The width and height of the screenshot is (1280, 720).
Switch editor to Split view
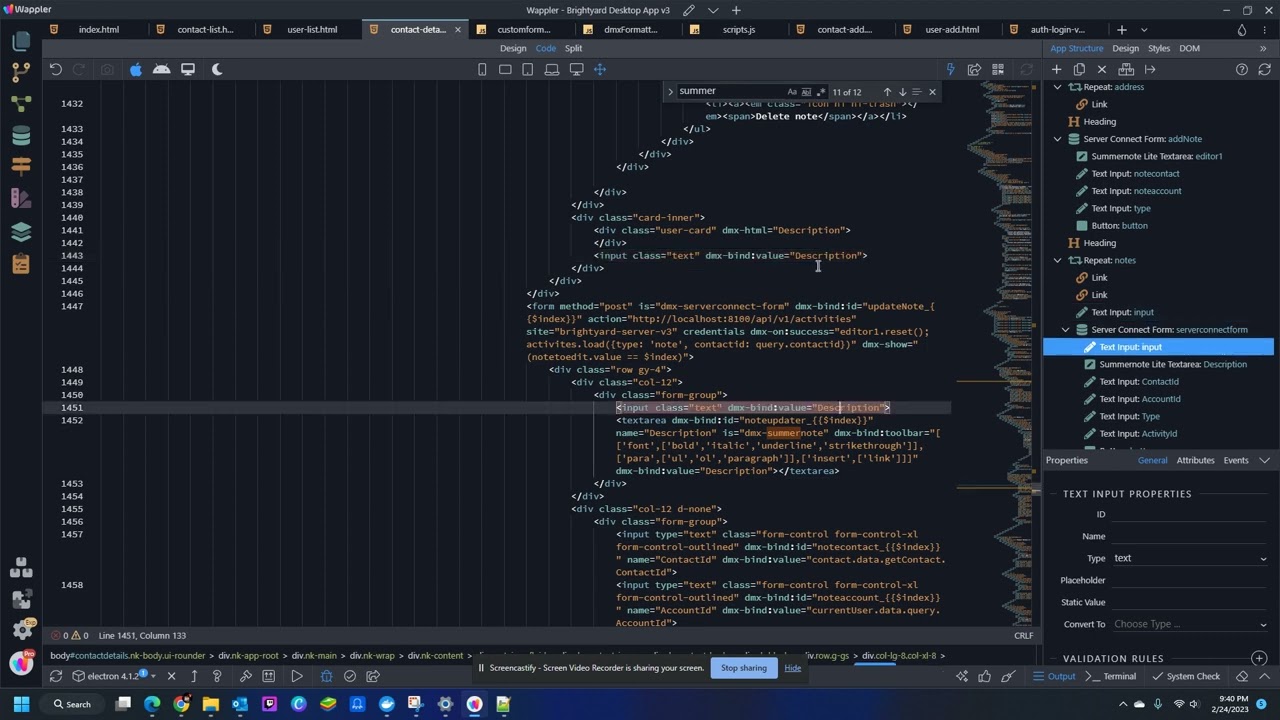573,48
